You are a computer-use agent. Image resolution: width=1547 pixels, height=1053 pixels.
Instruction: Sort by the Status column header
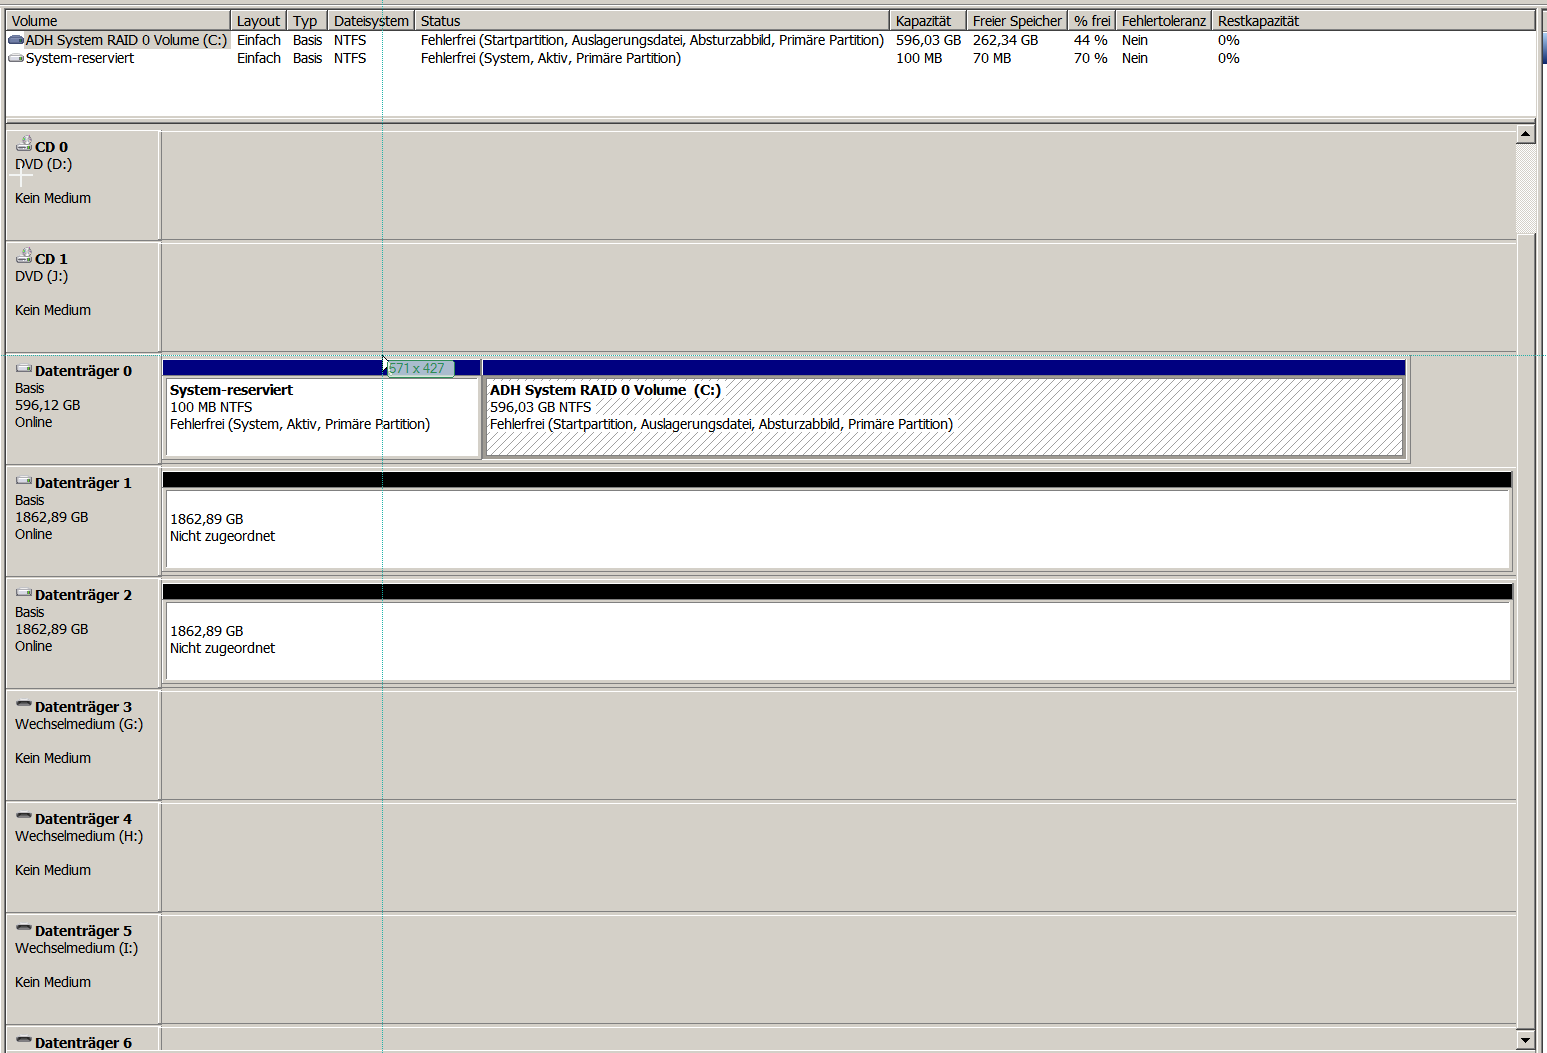click(652, 20)
